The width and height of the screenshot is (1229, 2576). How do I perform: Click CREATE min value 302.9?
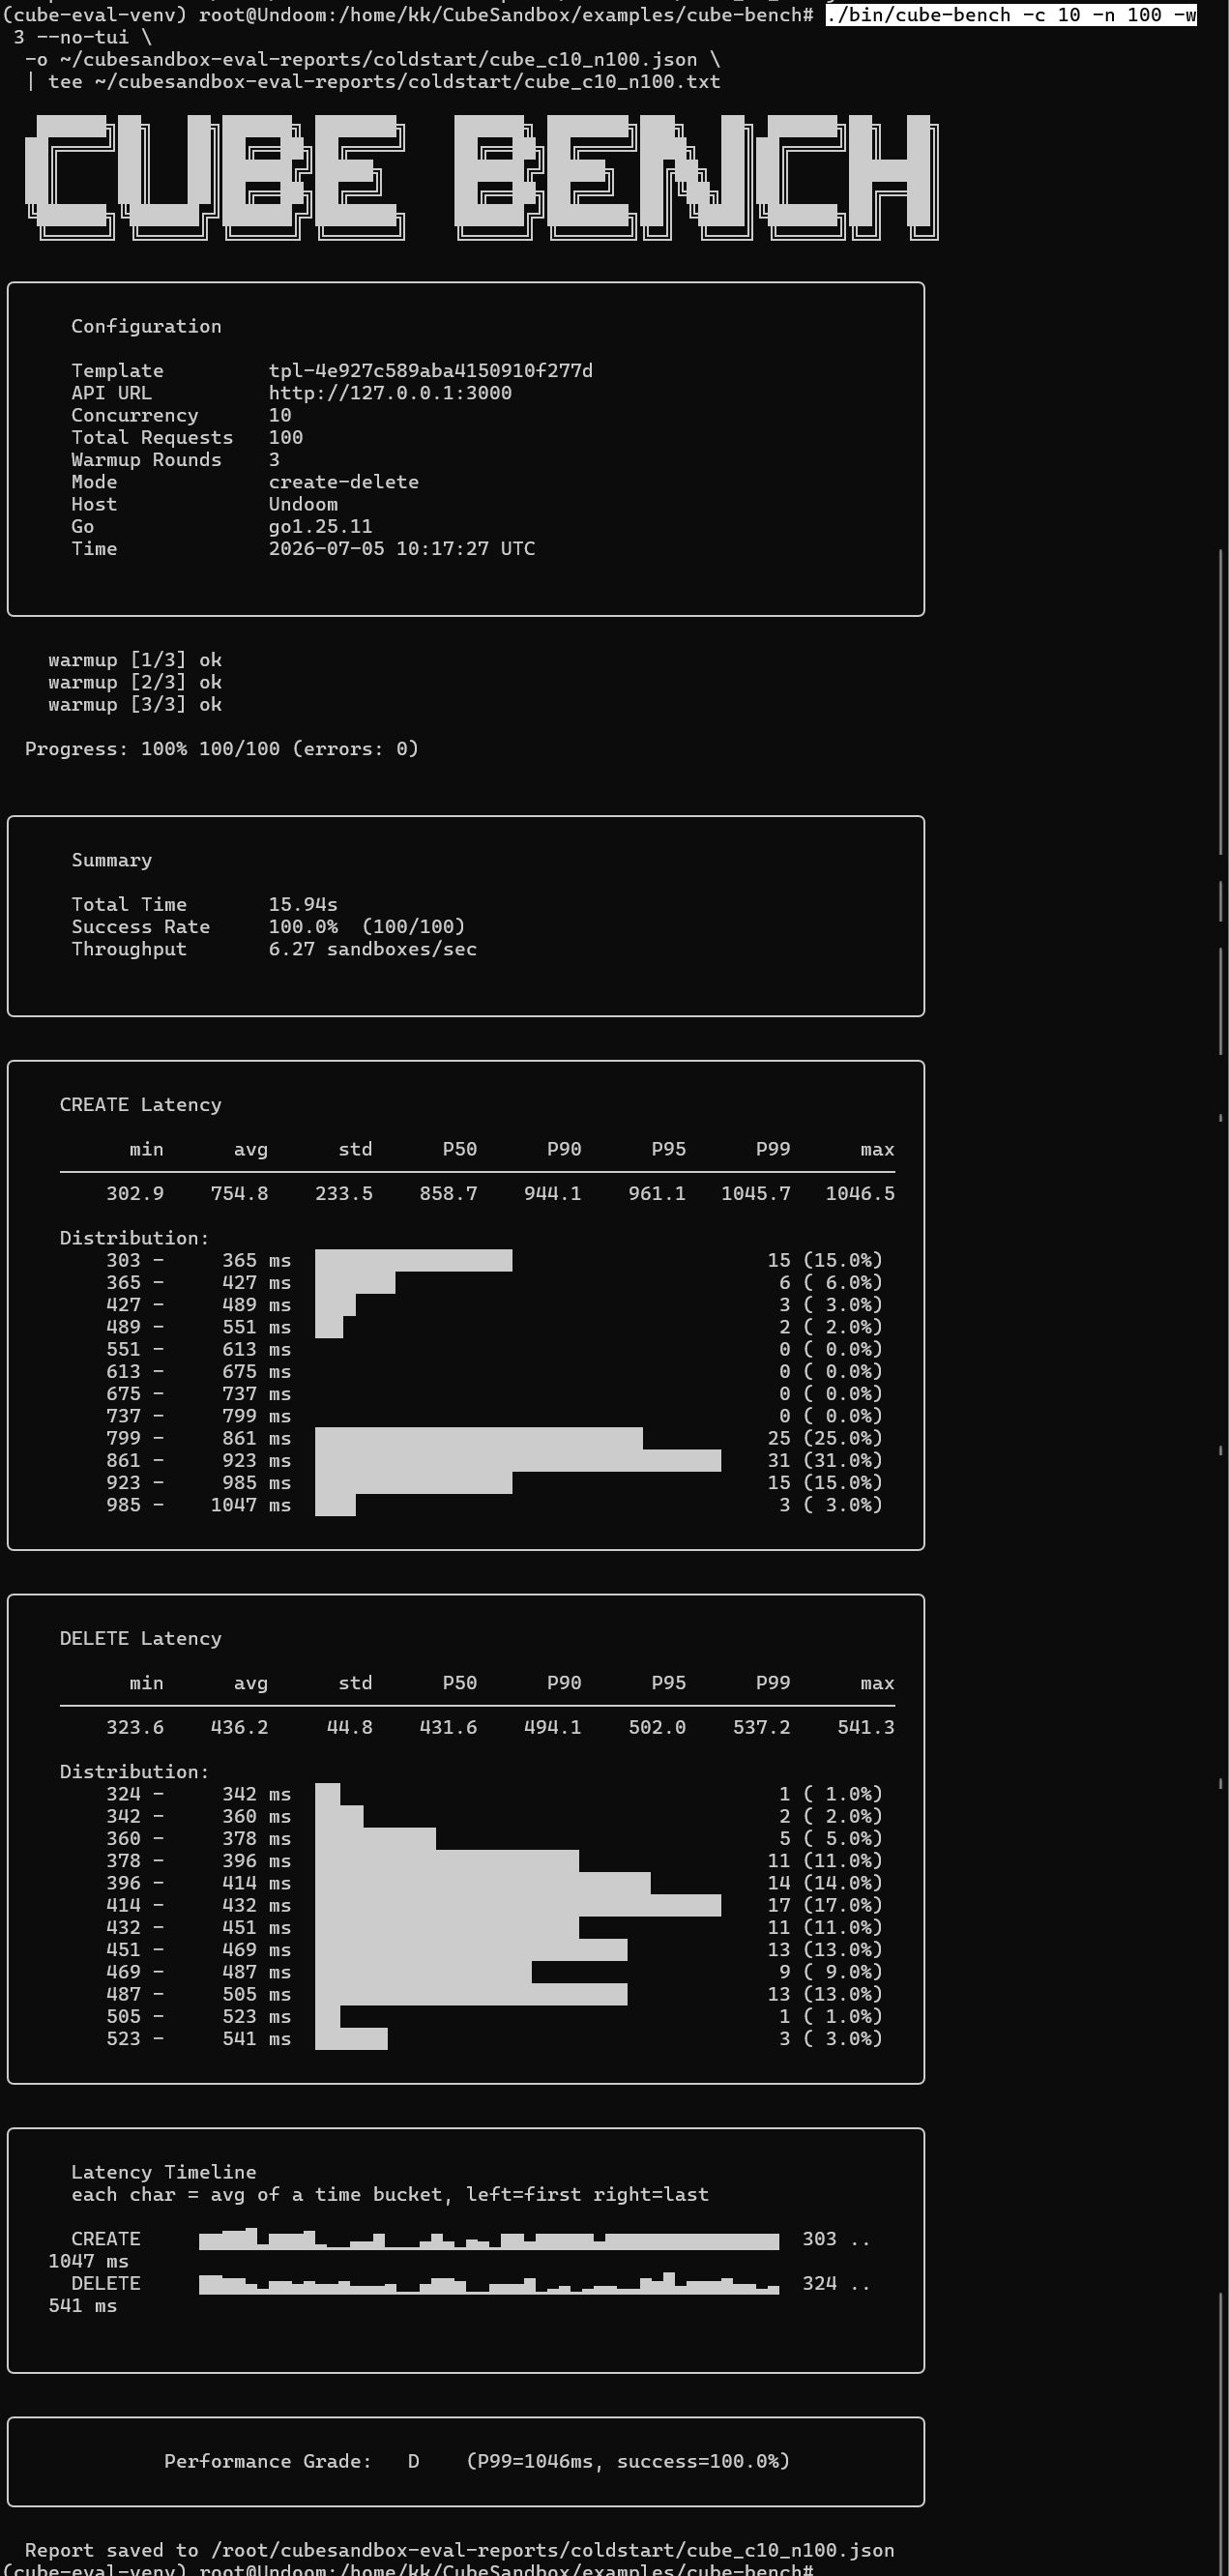pyautogui.click(x=135, y=1193)
